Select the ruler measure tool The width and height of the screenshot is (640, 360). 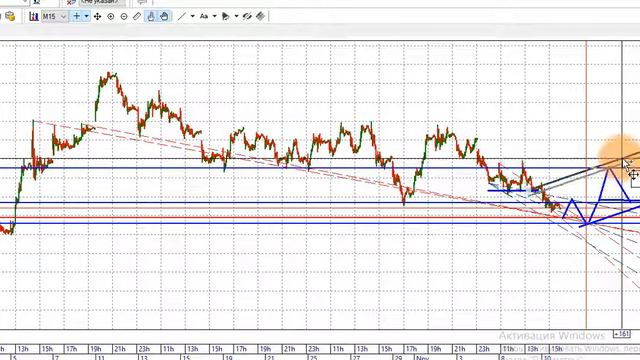tap(137, 16)
